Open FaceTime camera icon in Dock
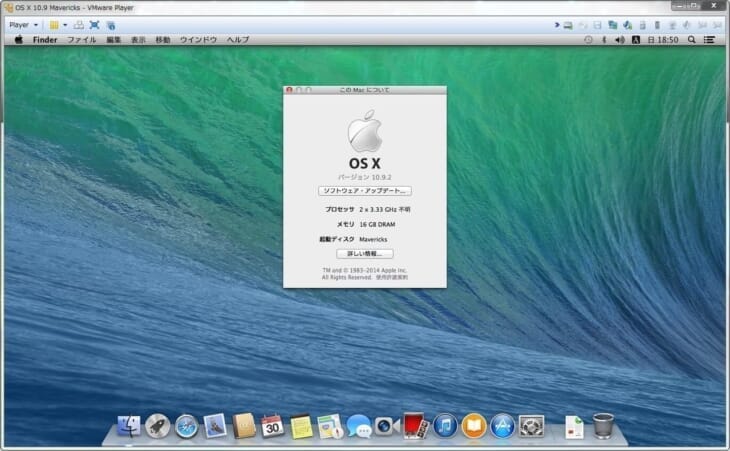 (387, 426)
